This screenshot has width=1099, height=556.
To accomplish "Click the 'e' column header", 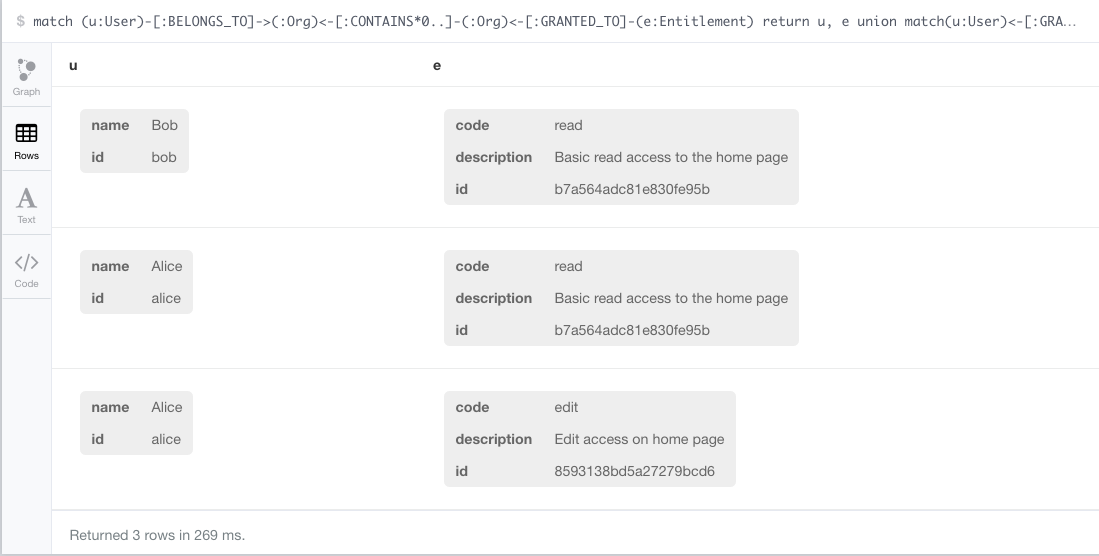I will [437, 65].
